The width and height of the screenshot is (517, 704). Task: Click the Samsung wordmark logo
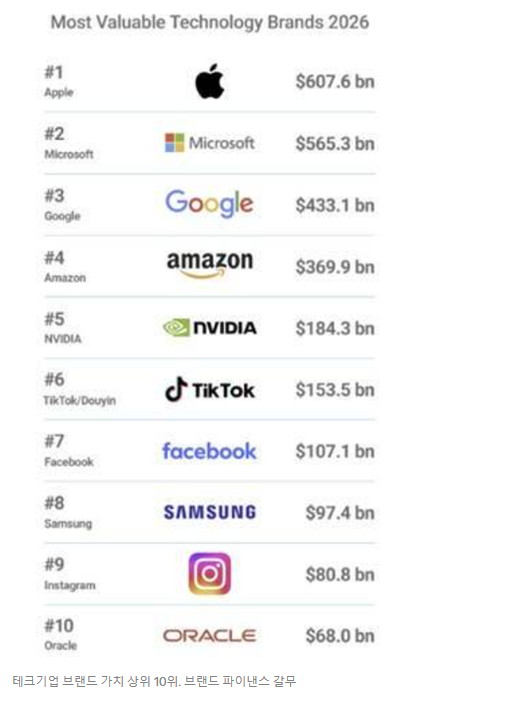click(x=210, y=512)
